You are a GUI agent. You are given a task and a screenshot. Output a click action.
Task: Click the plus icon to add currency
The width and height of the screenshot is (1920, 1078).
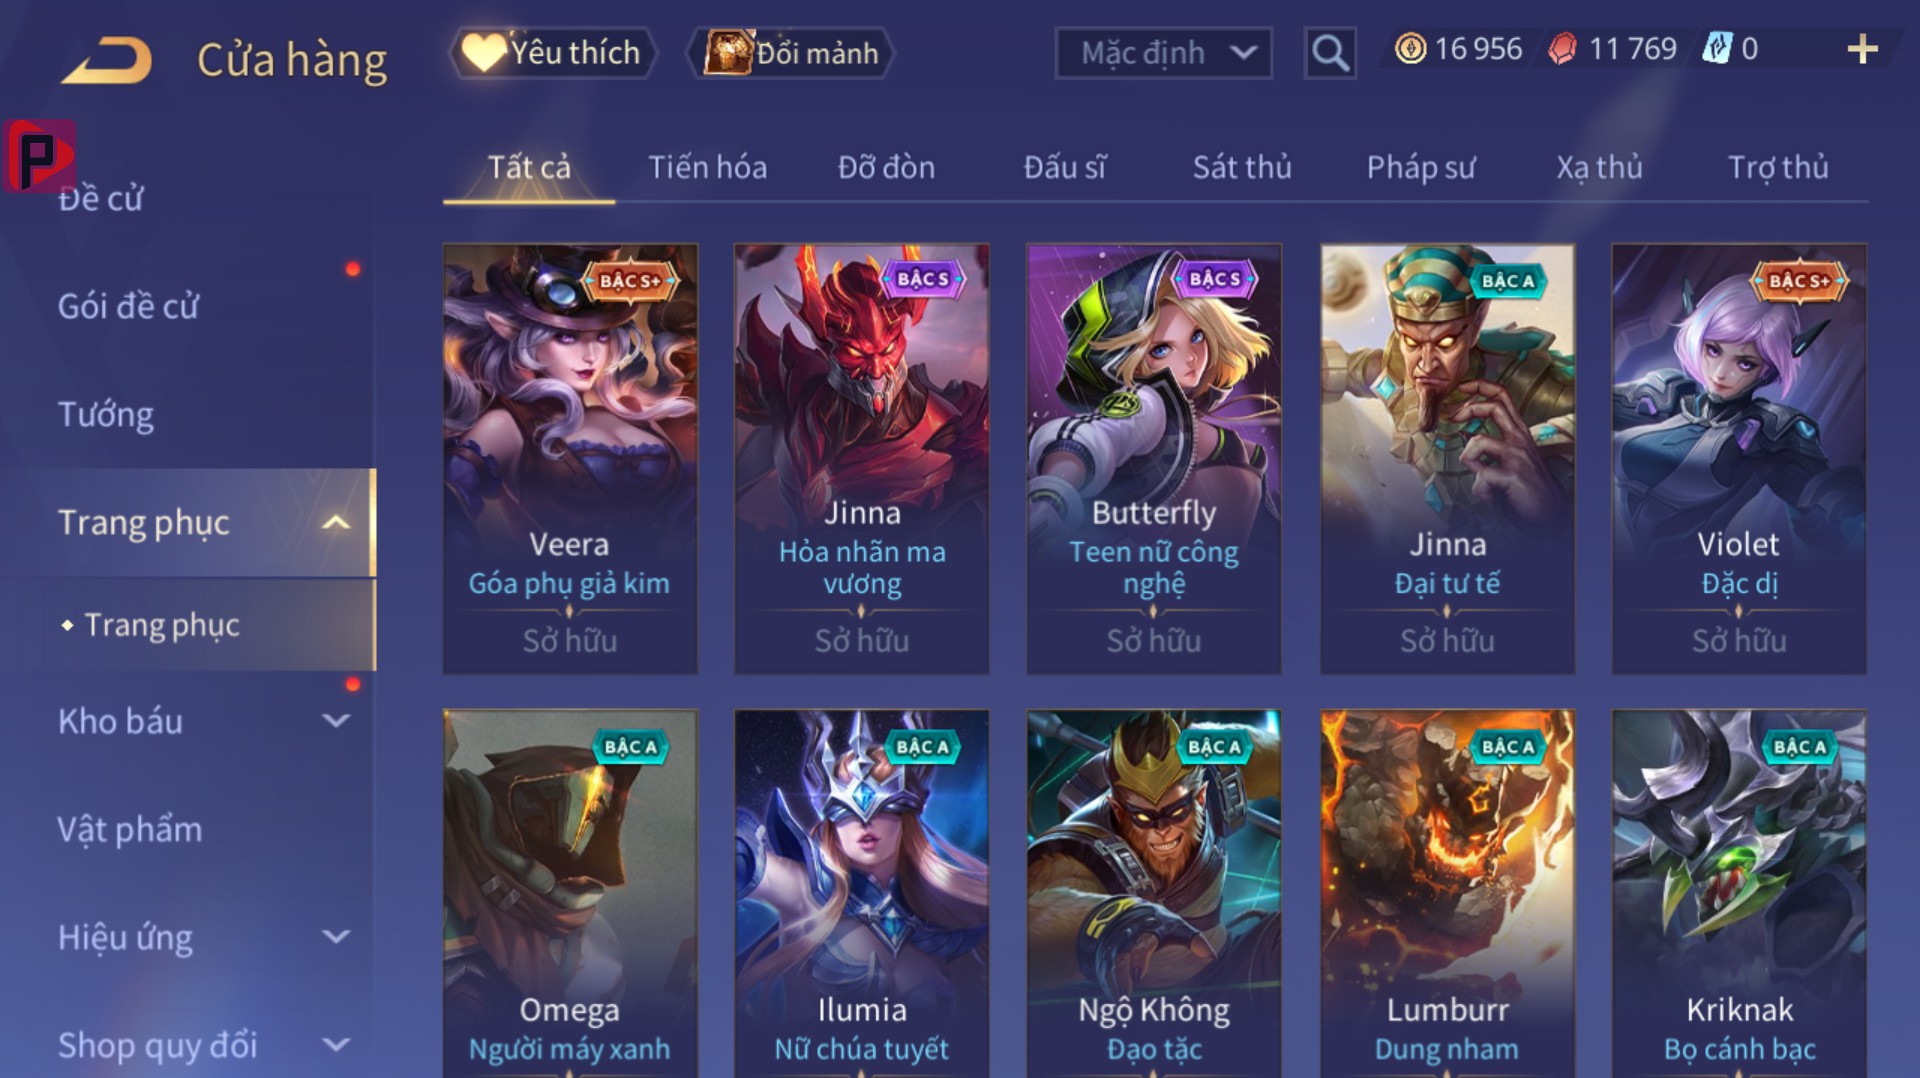point(1862,49)
